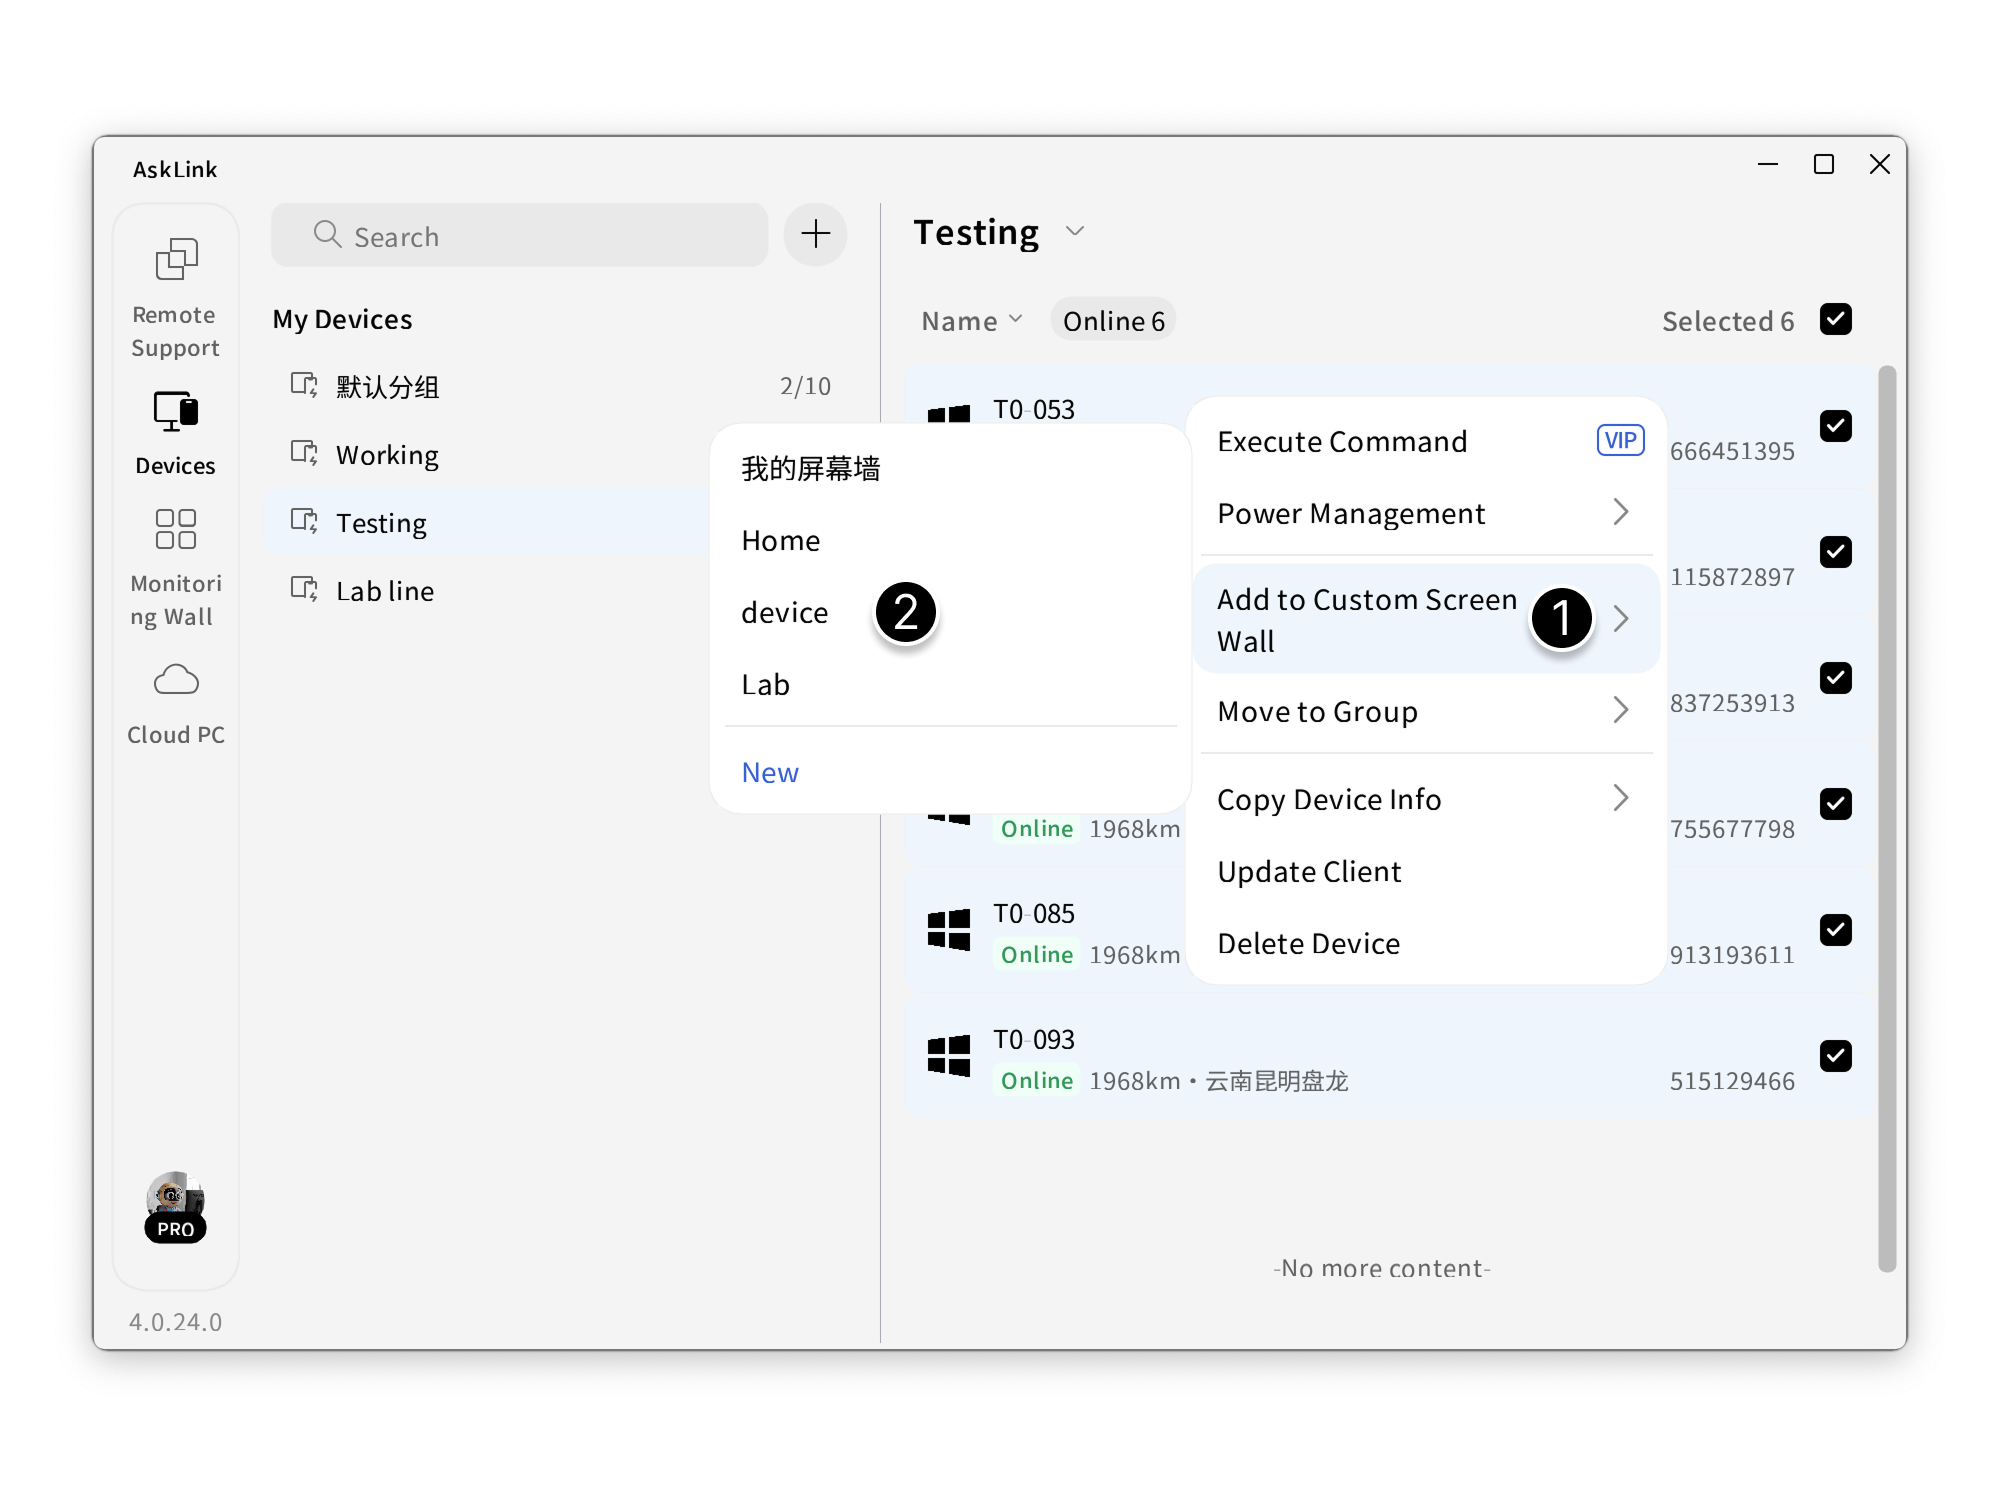Click the New screen wall link
The width and height of the screenshot is (2000, 1500).
coord(770,773)
